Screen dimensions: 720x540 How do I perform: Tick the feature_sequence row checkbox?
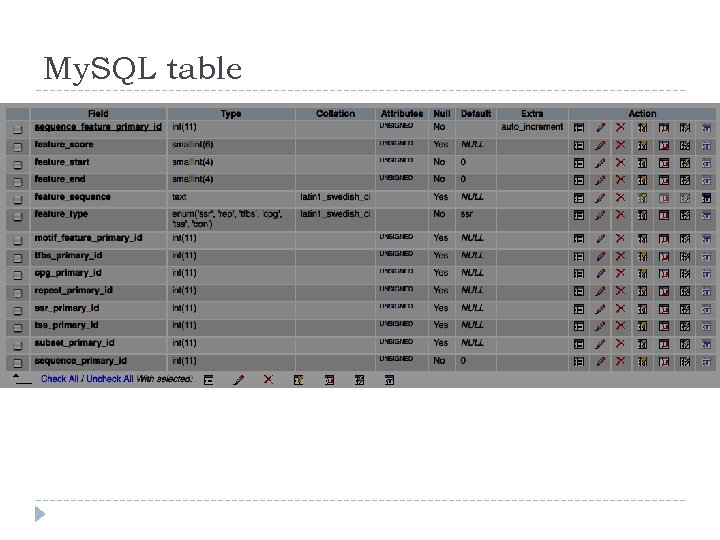click(17, 199)
